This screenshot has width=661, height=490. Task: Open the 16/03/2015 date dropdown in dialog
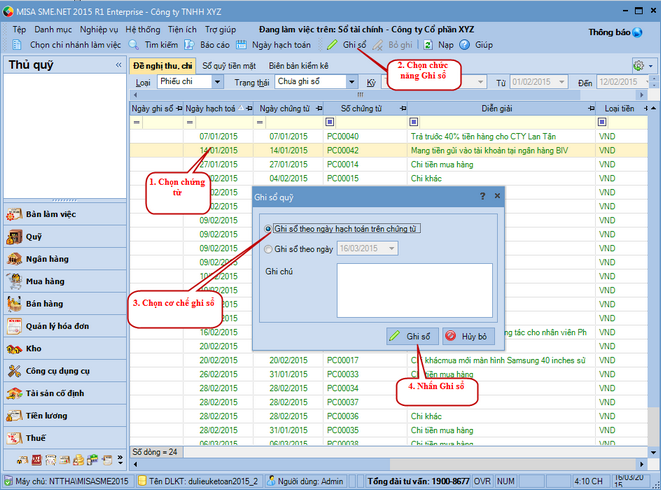point(392,248)
